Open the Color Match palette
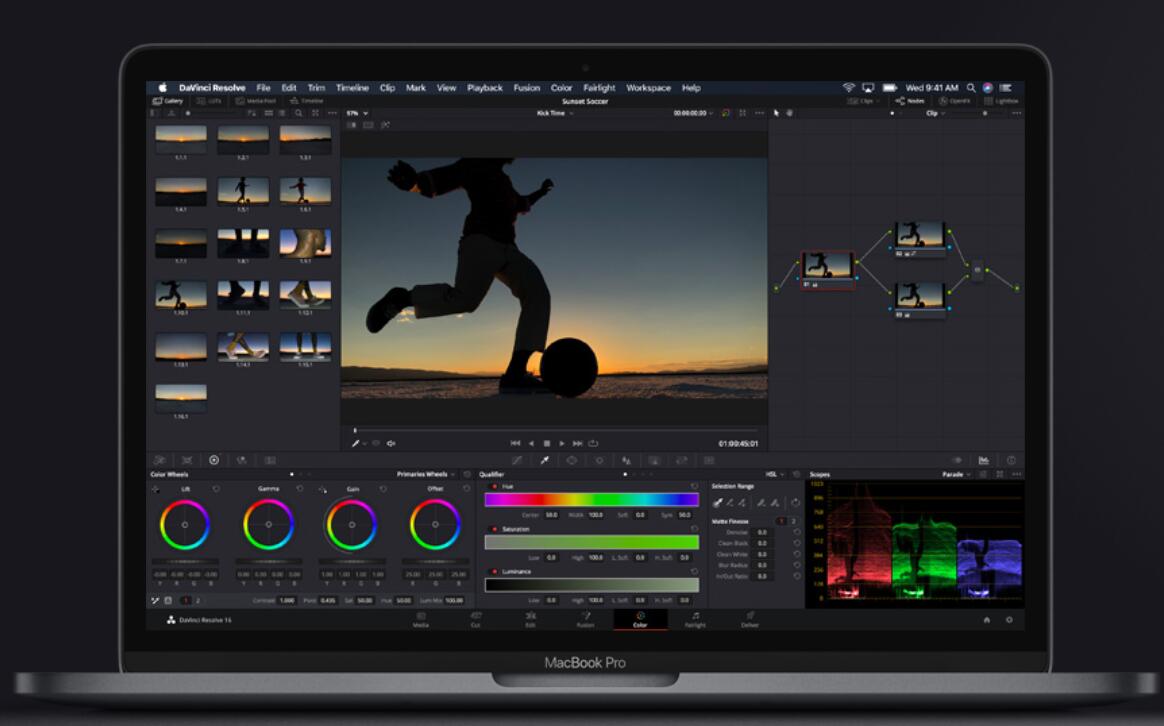This screenshot has height=726, width=1164. coord(187,460)
